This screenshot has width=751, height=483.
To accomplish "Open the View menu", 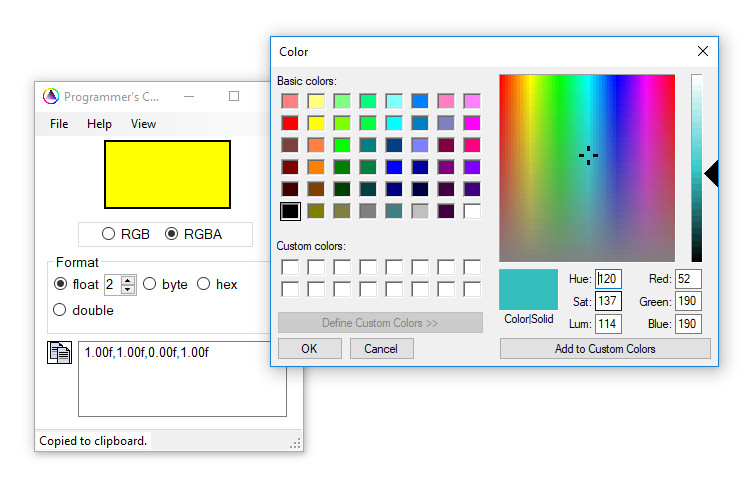I will coord(143,124).
